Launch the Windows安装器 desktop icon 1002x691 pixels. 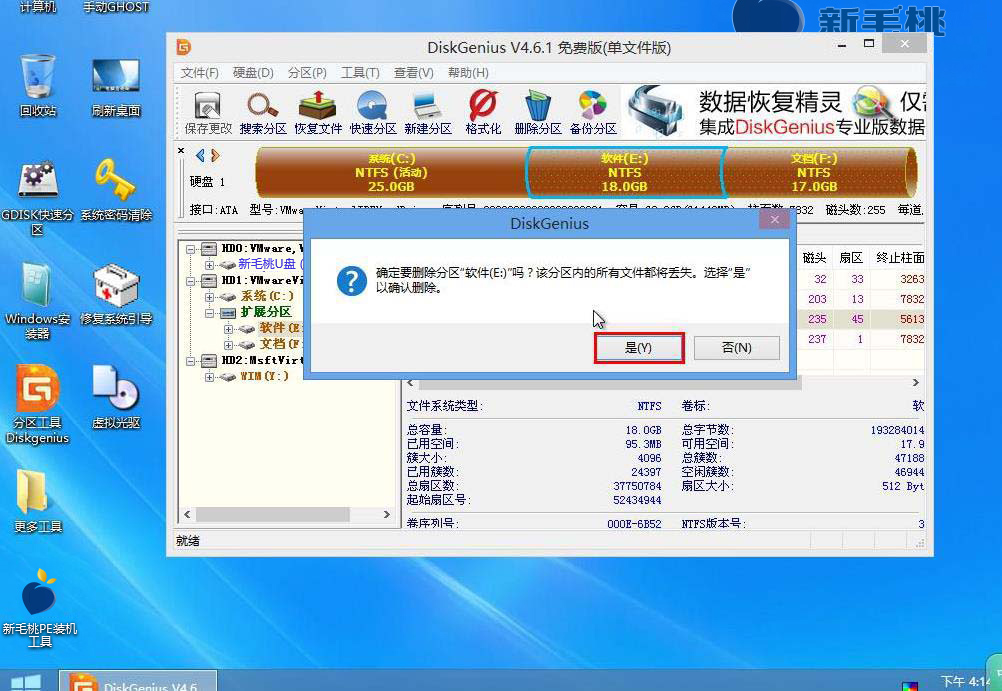point(38,300)
